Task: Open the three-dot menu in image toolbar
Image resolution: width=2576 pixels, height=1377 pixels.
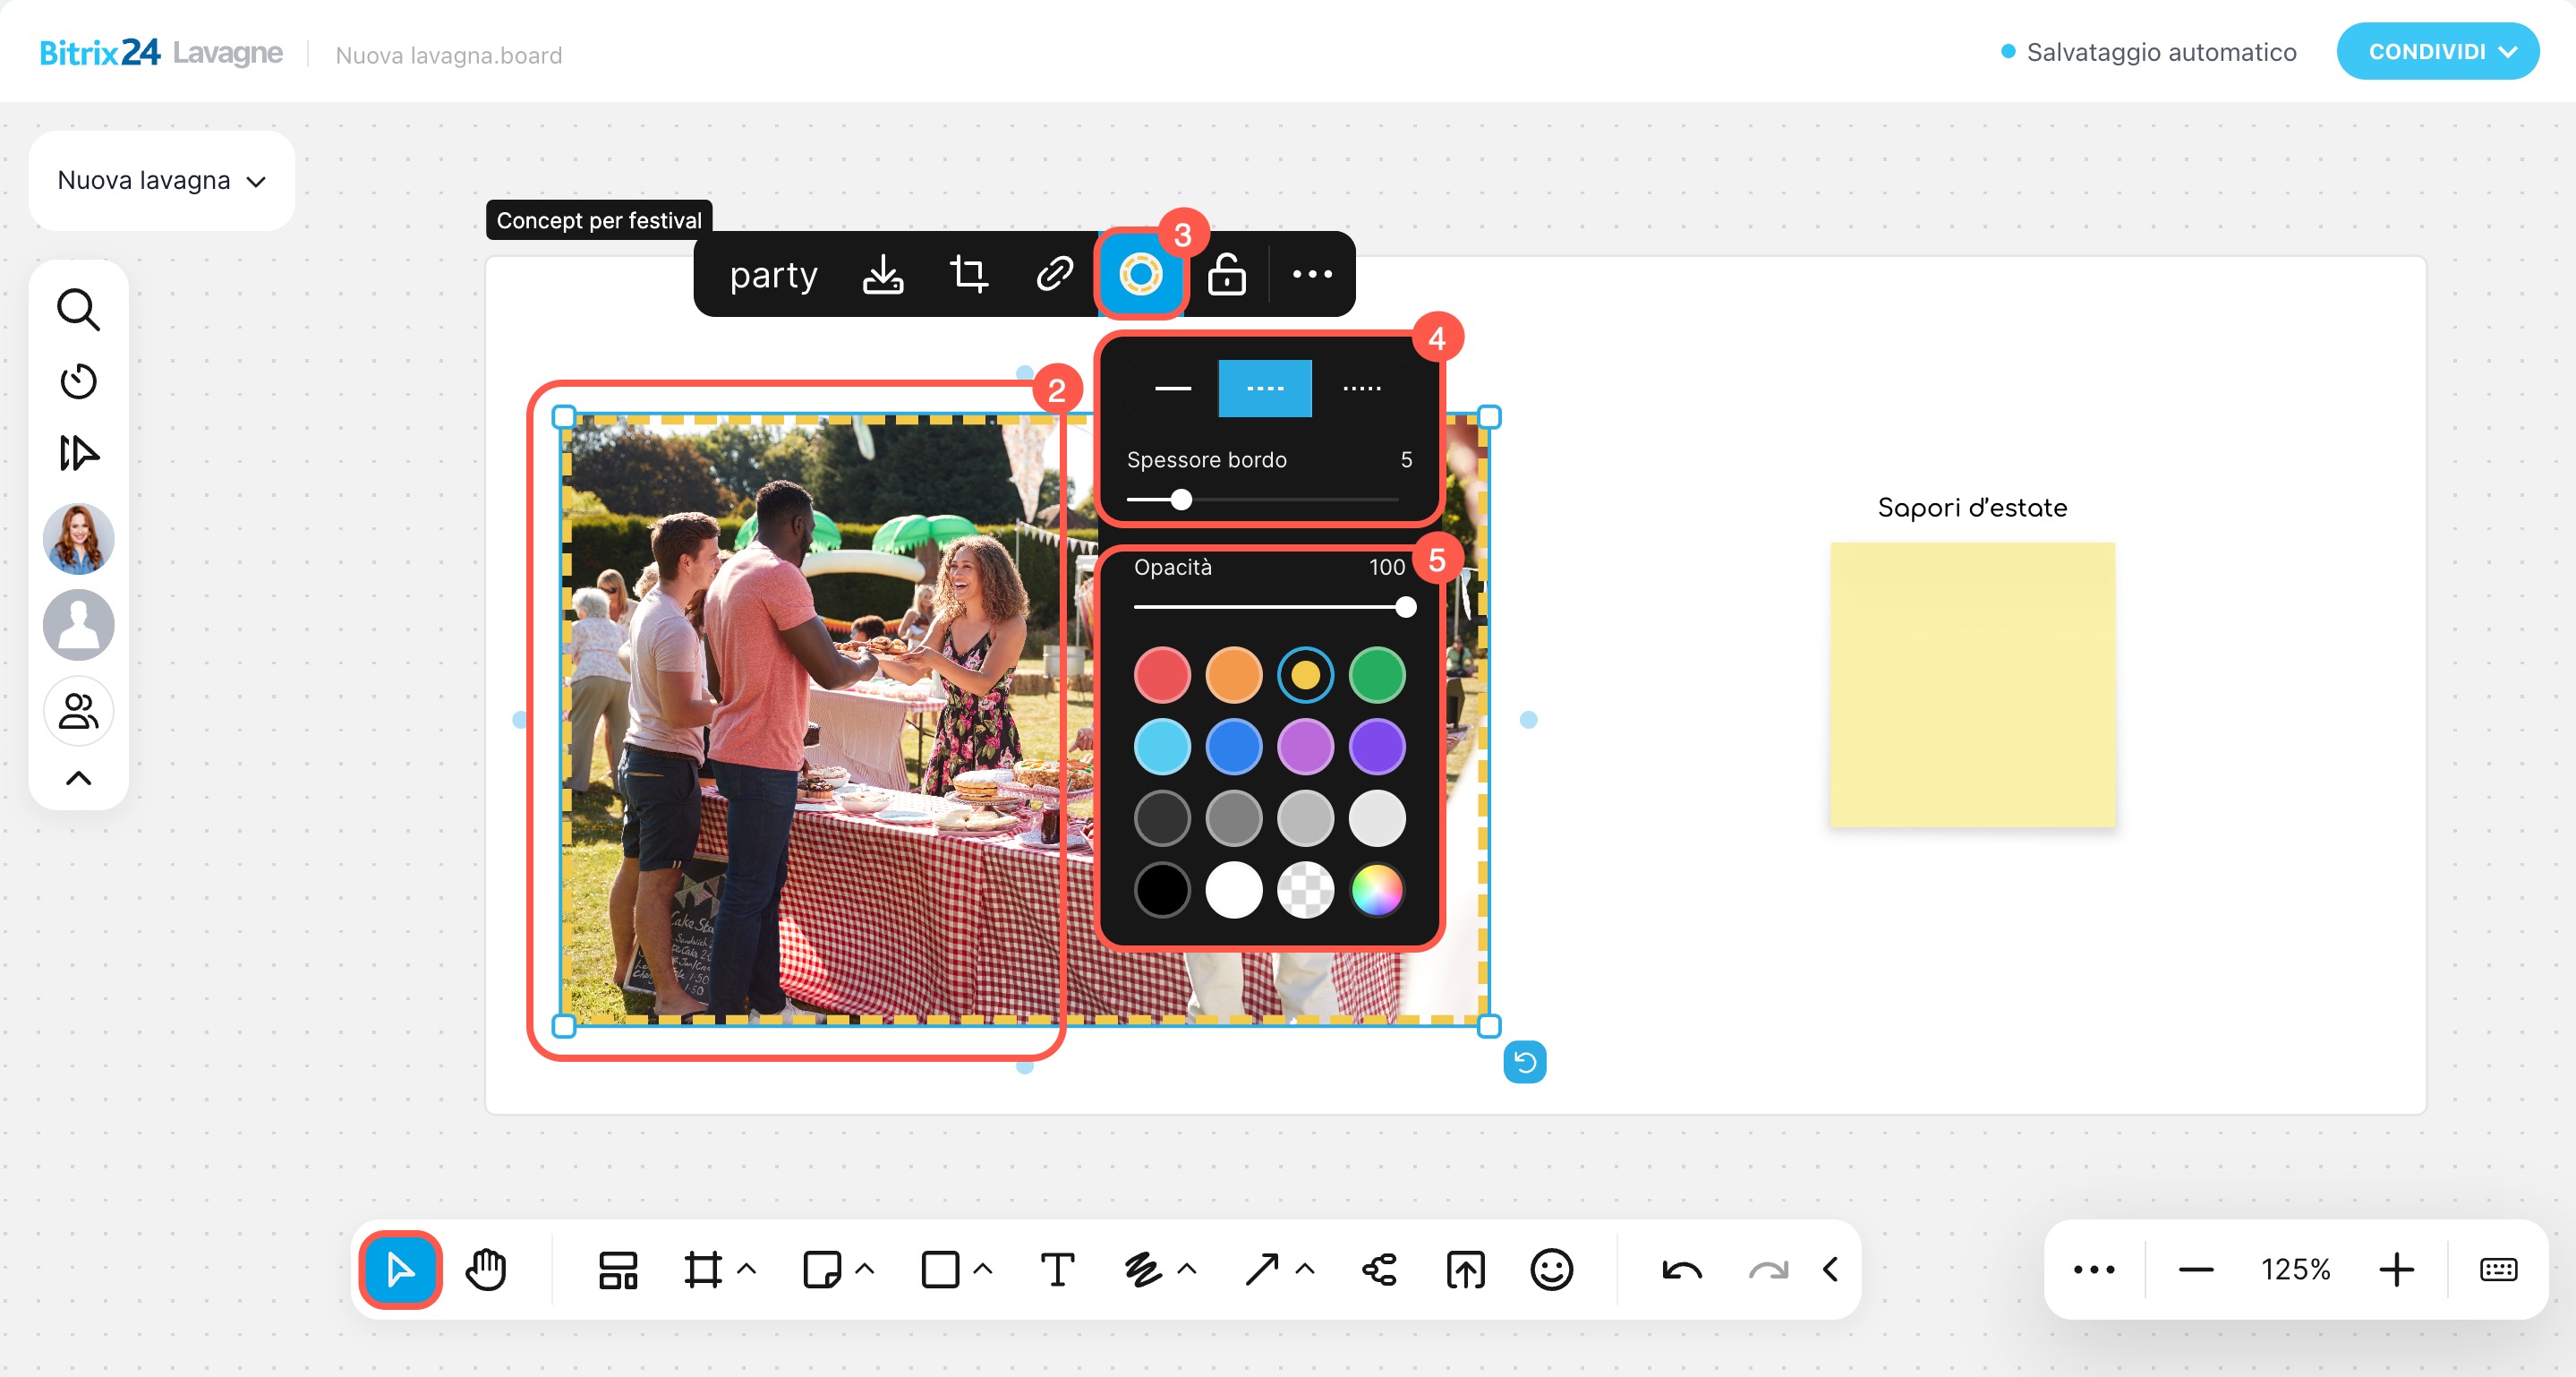Action: (1312, 273)
